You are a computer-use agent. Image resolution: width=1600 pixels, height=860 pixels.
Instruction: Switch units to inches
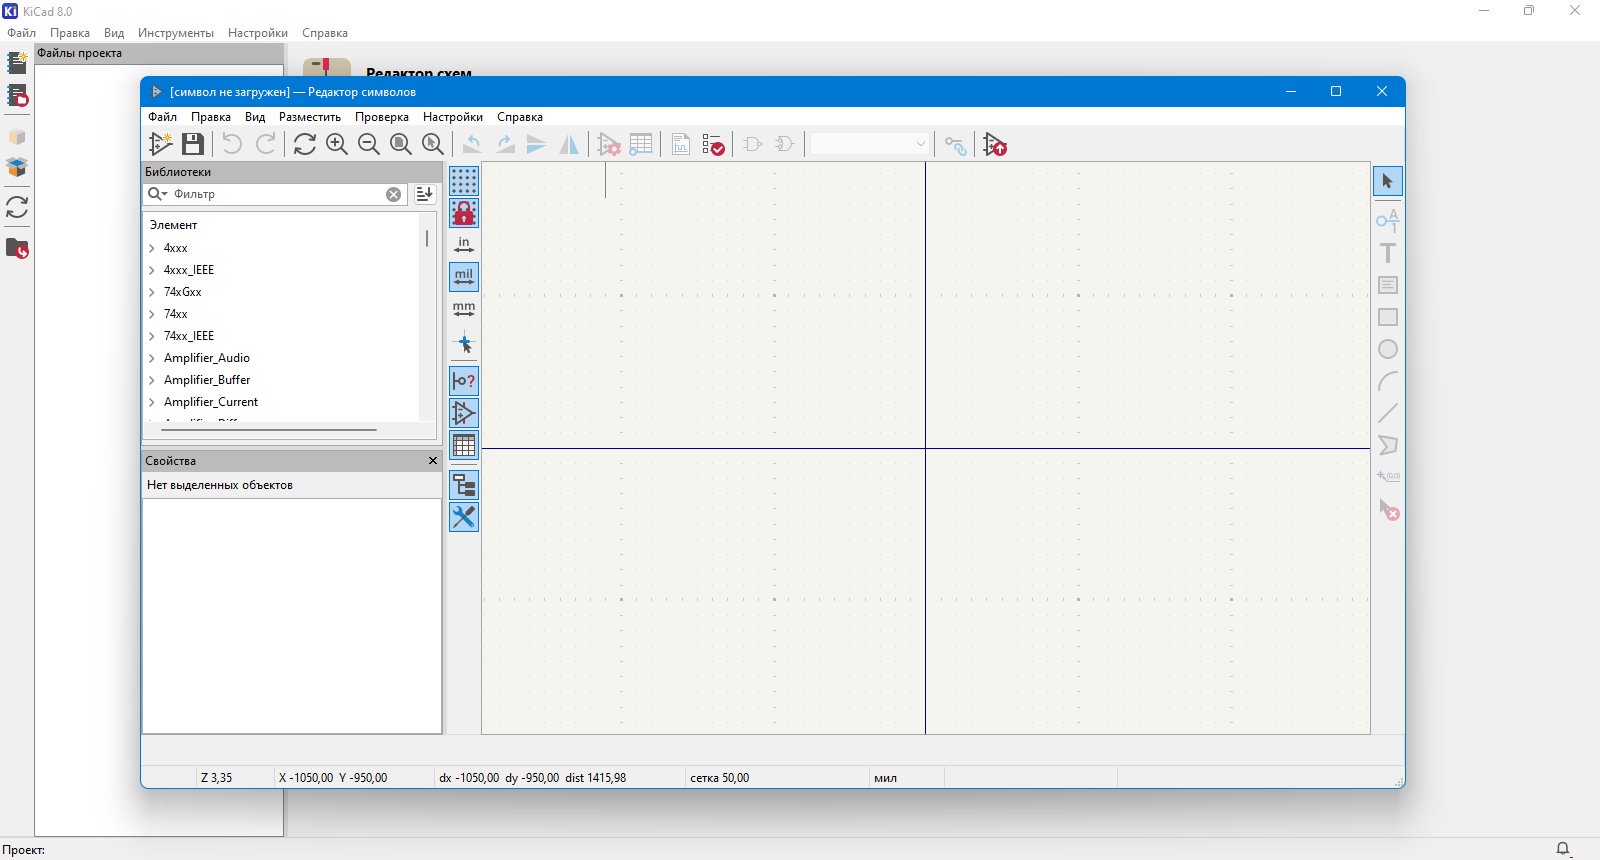click(x=464, y=245)
